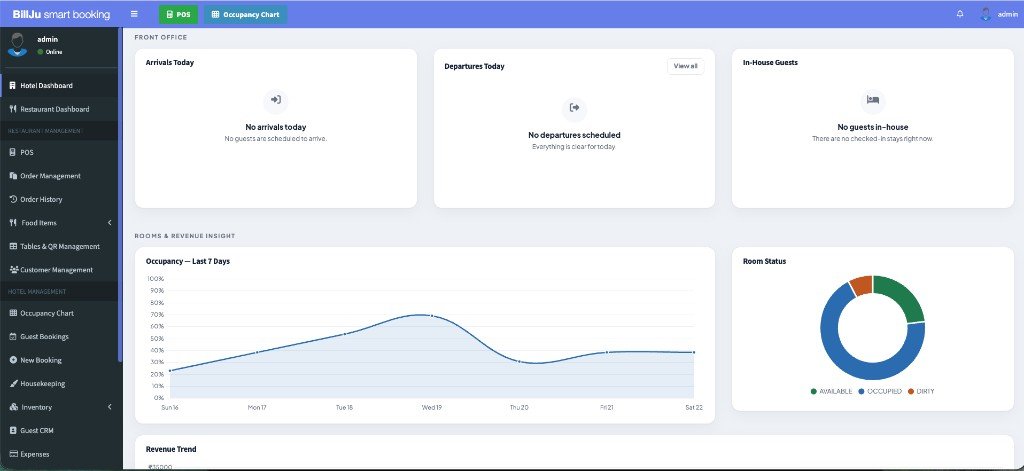
Task: Click the 'Occupancy — Last 7 Days' heading
Action: pyautogui.click(x=188, y=261)
